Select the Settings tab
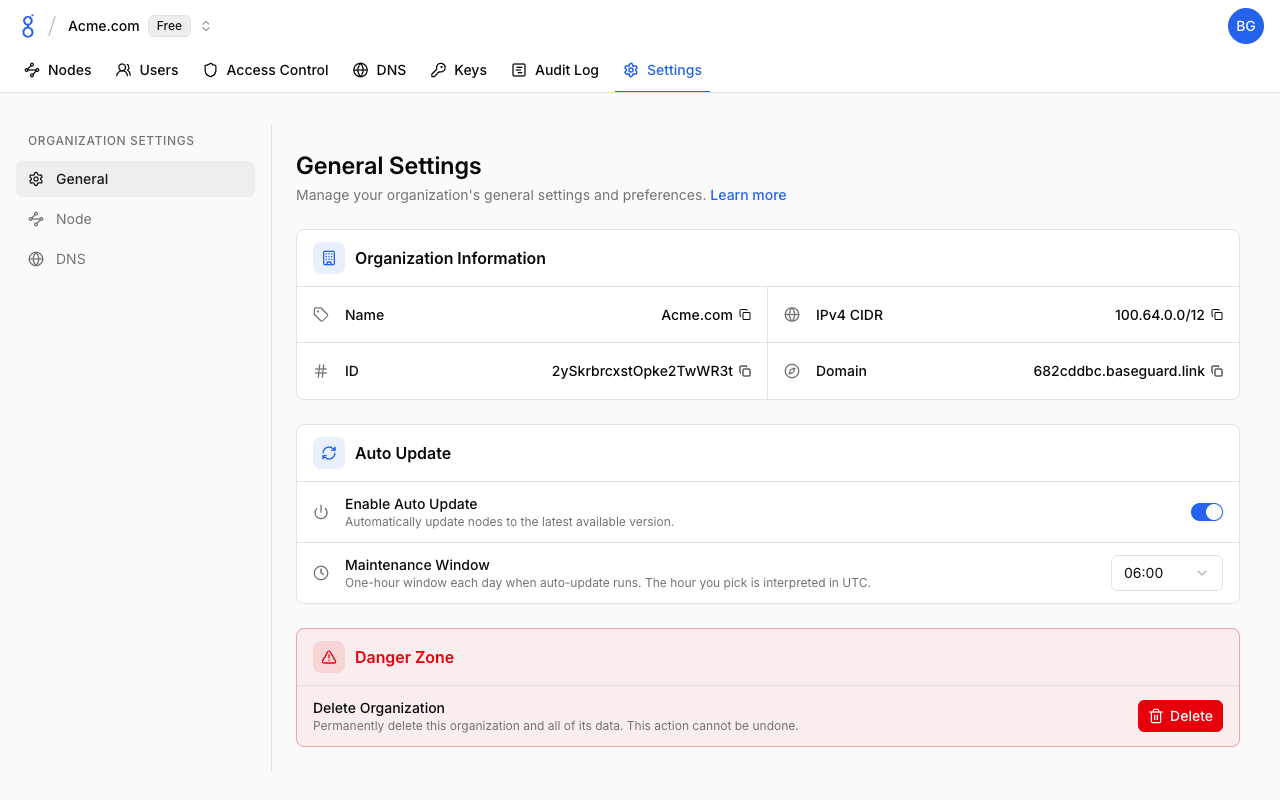The image size is (1280, 800). (x=662, y=70)
